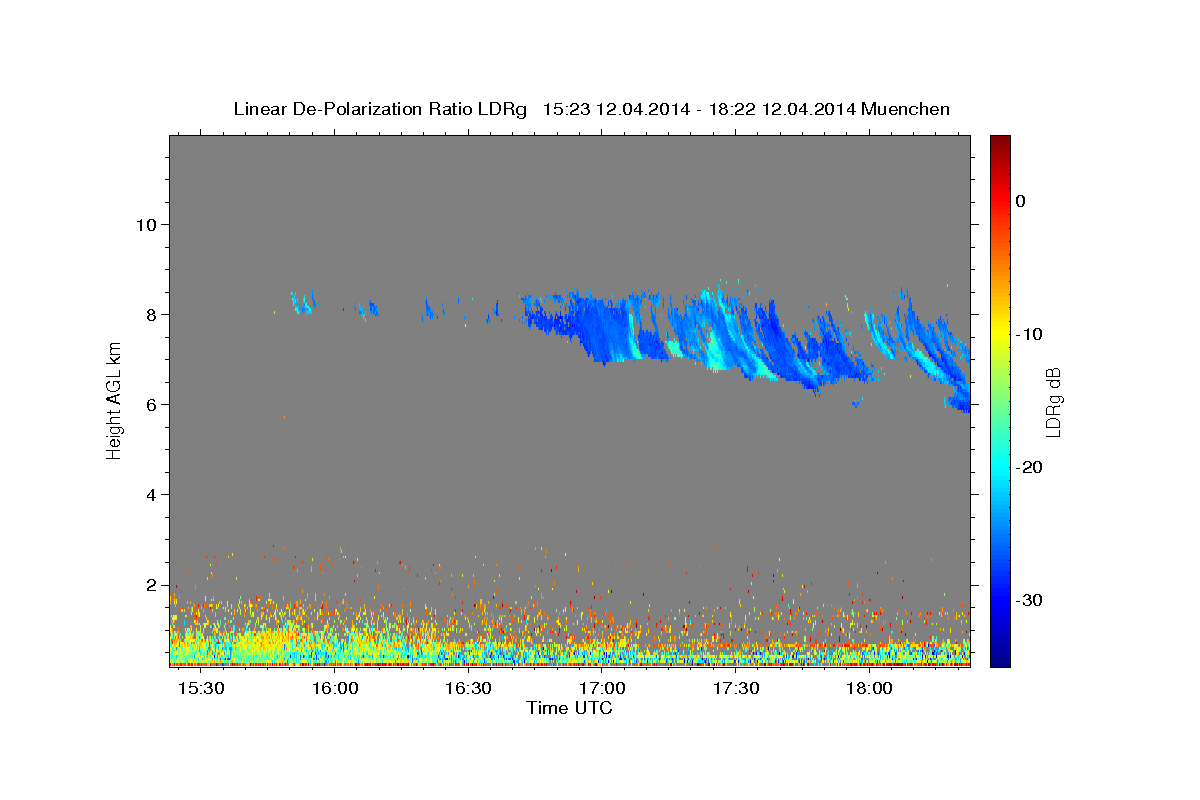Click the 17:00 time tick label
Image resolution: width=1200 pixels, height=800 pixels.
click(603, 689)
